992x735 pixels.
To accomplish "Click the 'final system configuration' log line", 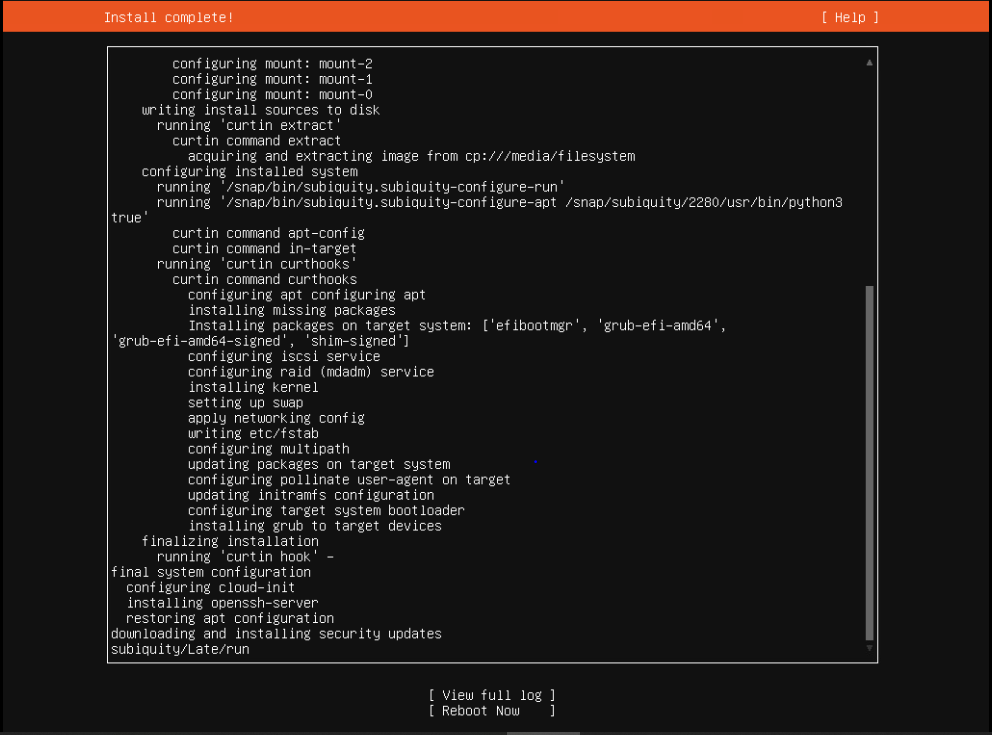I will click(x=211, y=572).
